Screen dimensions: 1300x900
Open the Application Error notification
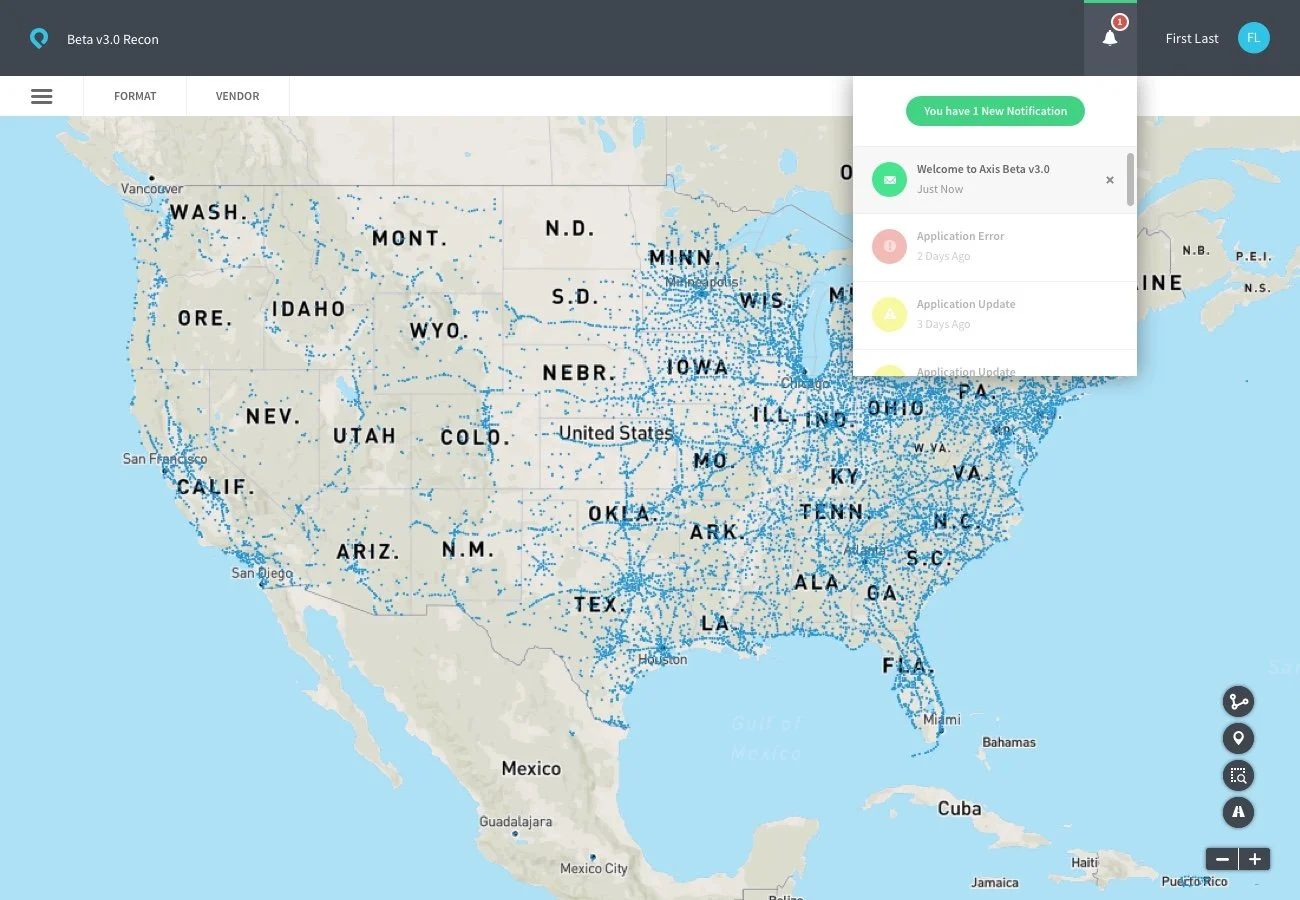click(x=960, y=245)
